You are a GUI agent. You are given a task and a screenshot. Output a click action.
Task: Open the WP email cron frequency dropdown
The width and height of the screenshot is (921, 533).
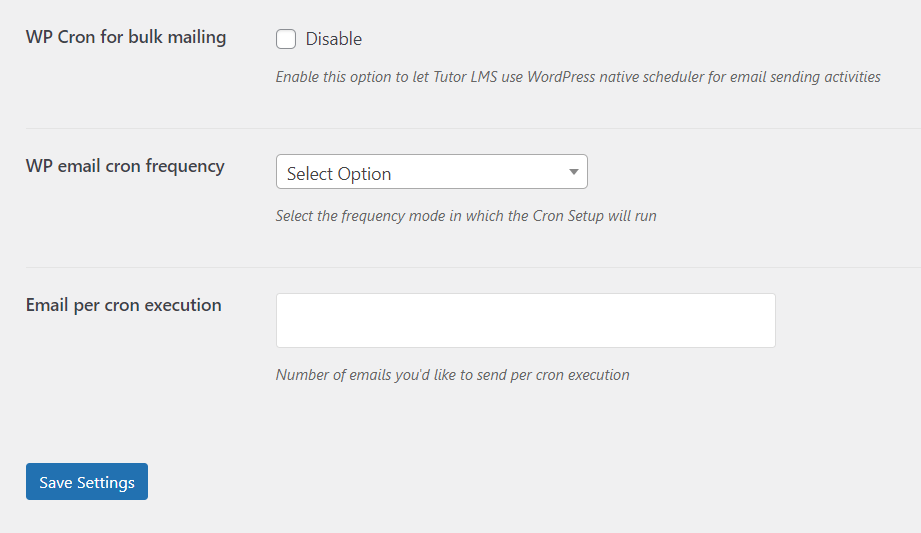pyautogui.click(x=431, y=172)
